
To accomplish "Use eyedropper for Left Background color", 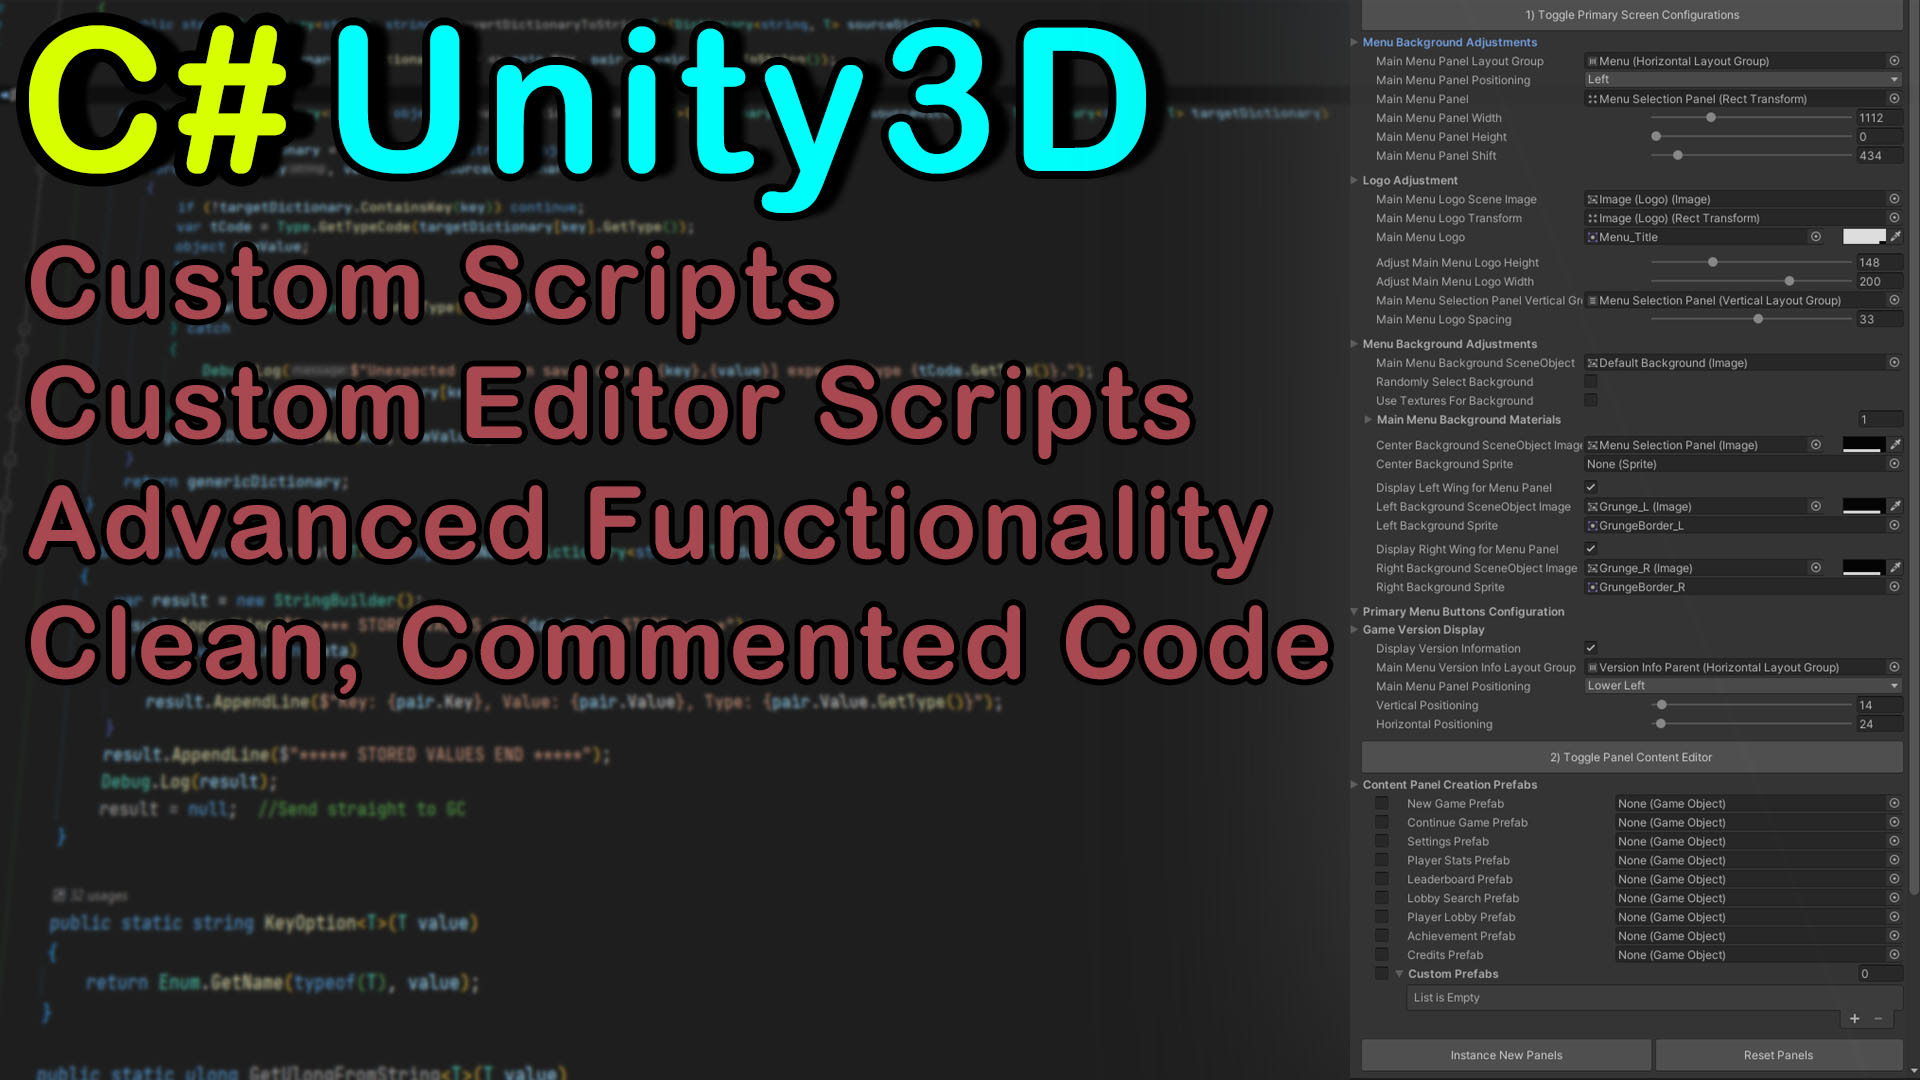I will click(x=1895, y=507).
